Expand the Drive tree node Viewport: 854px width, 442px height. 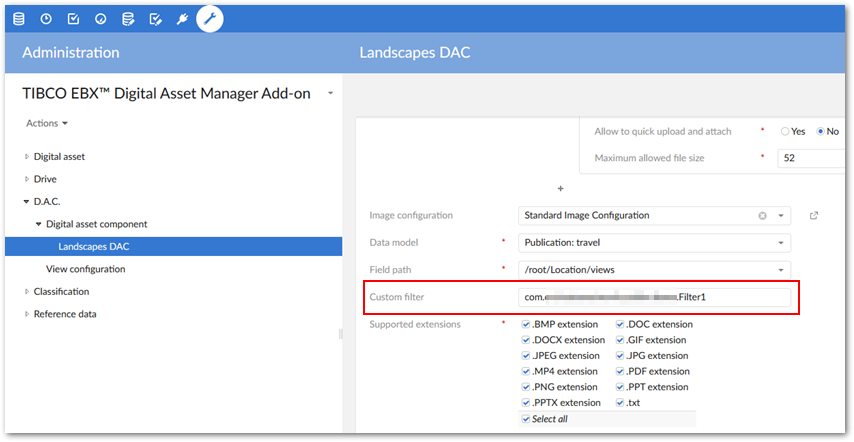point(27,179)
